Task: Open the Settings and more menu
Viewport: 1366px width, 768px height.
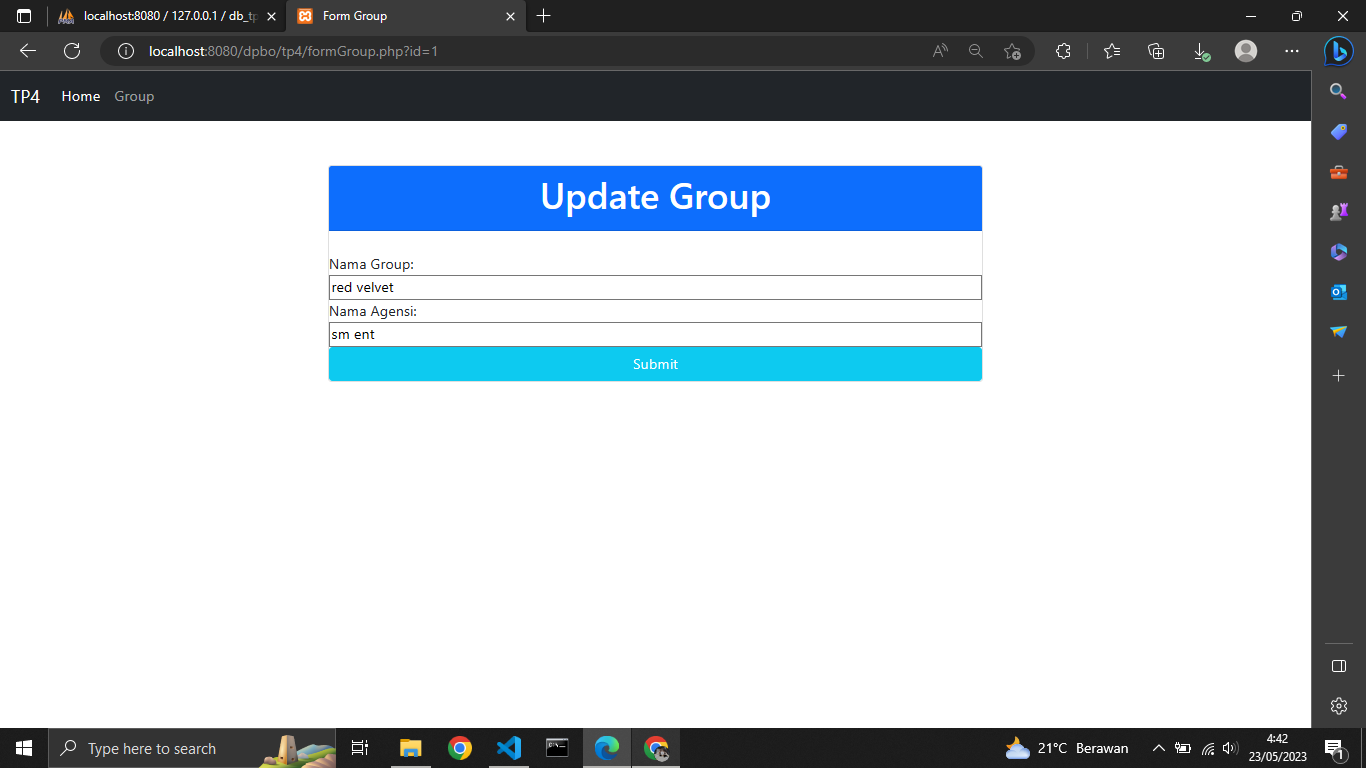Action: 1292,51
